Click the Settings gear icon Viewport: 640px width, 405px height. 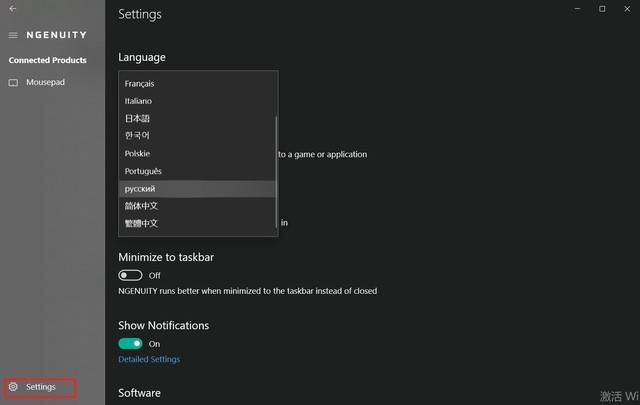click(13, 387)
